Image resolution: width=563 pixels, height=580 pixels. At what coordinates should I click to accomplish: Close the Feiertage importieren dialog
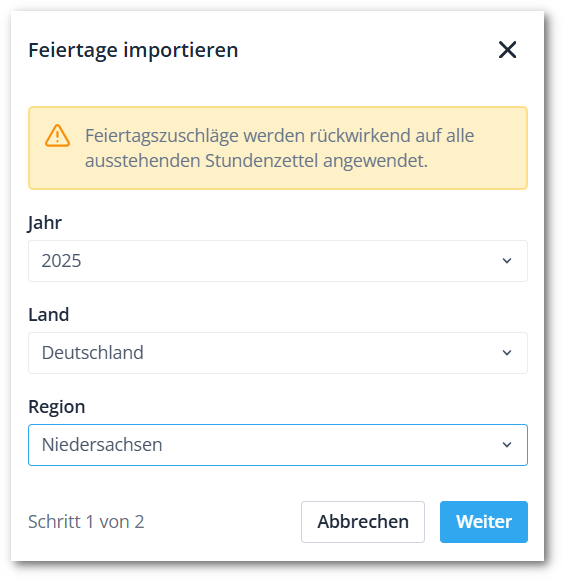pos(507,50)
